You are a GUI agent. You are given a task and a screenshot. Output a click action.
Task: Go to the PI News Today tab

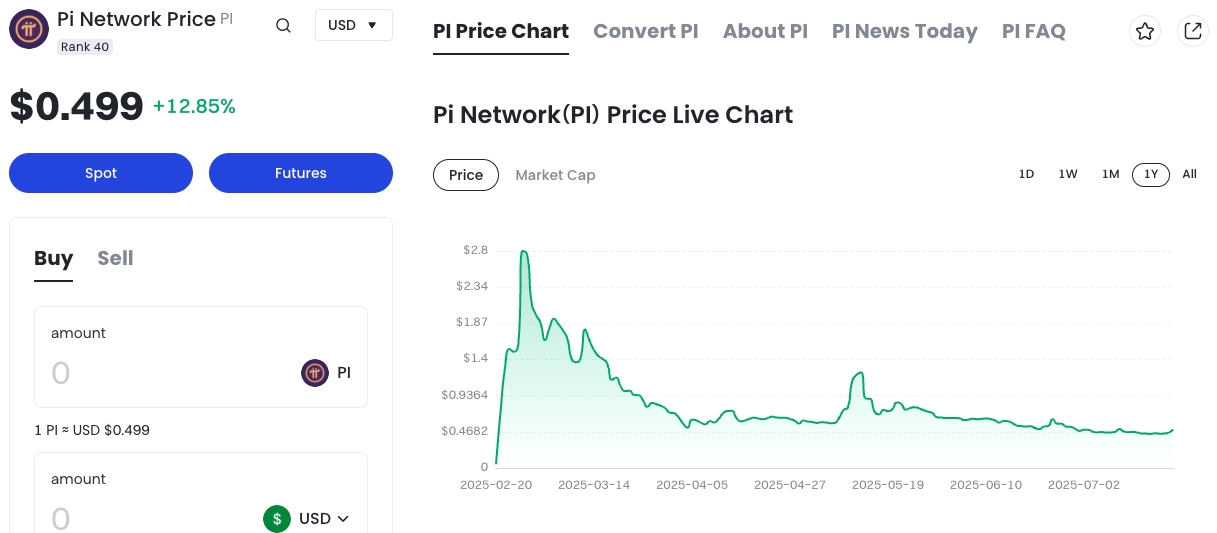(x=904, y=31)
